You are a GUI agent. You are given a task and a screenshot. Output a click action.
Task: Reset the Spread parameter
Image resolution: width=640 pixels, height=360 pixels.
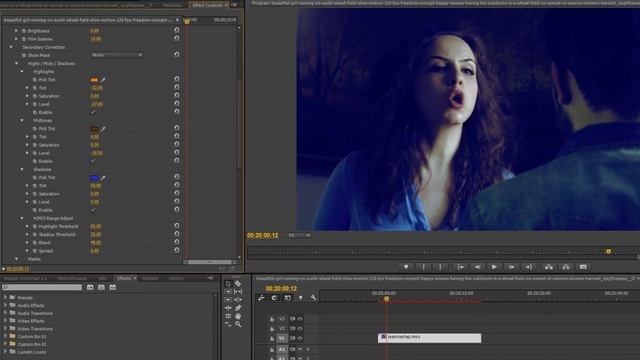point(177,250)
